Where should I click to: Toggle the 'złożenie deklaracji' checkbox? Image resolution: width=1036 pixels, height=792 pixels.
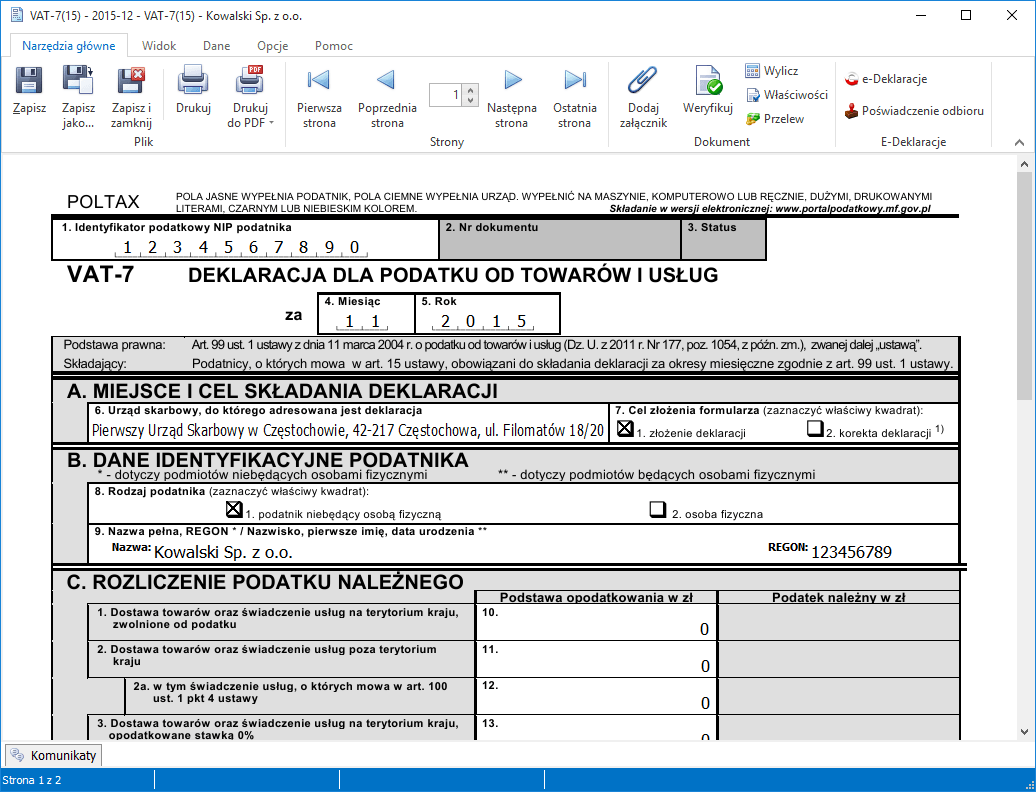pyautogui.click(x=626, y=429)
